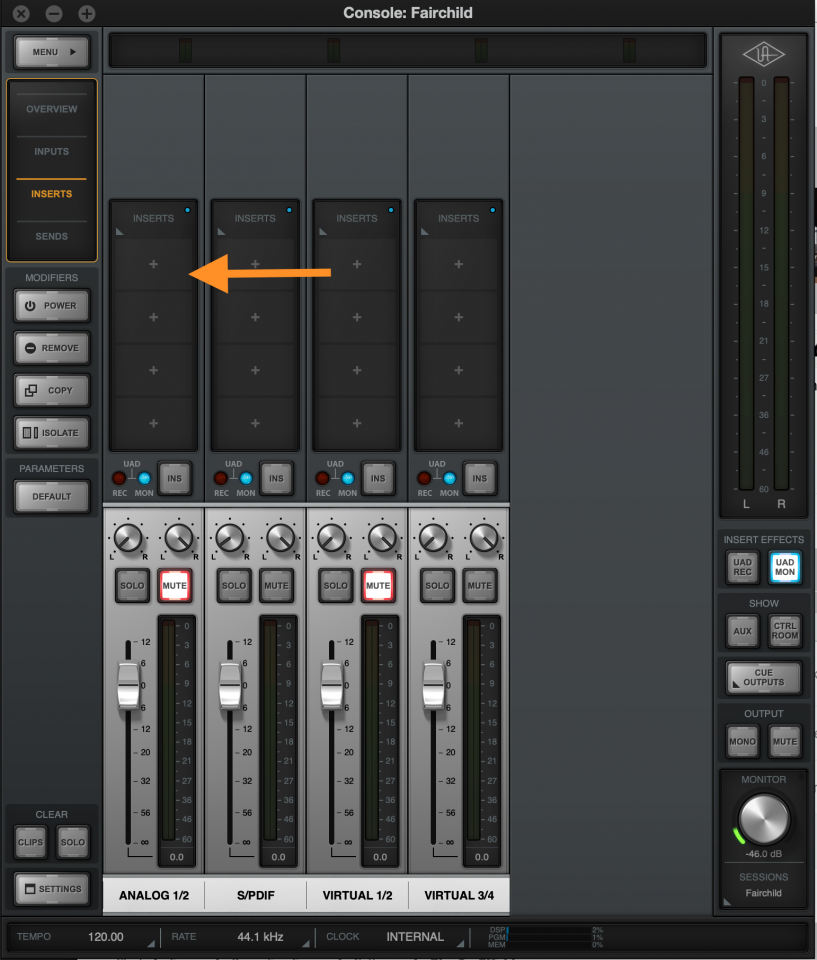Click the ISOLATE modifier button
The height and width of the screenshot is (960, 817).
(x=52, y=433)
